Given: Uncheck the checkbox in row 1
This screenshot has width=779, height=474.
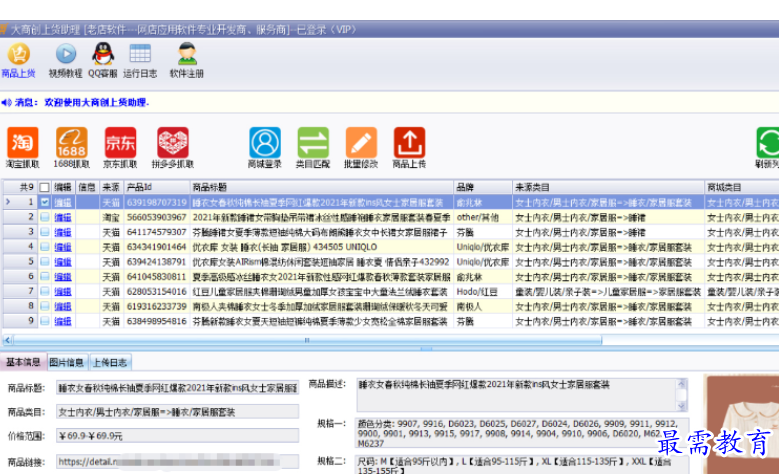Looking at the screenshot, I should point(45,202).
